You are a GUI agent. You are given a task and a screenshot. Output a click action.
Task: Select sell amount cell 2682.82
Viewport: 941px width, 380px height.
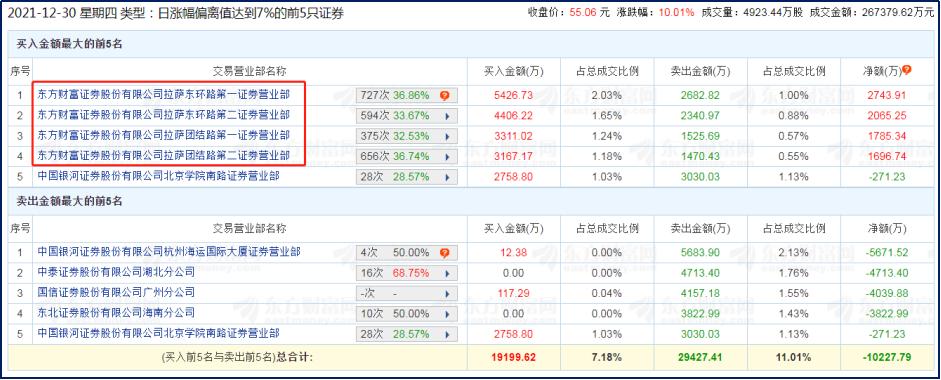pyautogui.click(x=700, y=95)
